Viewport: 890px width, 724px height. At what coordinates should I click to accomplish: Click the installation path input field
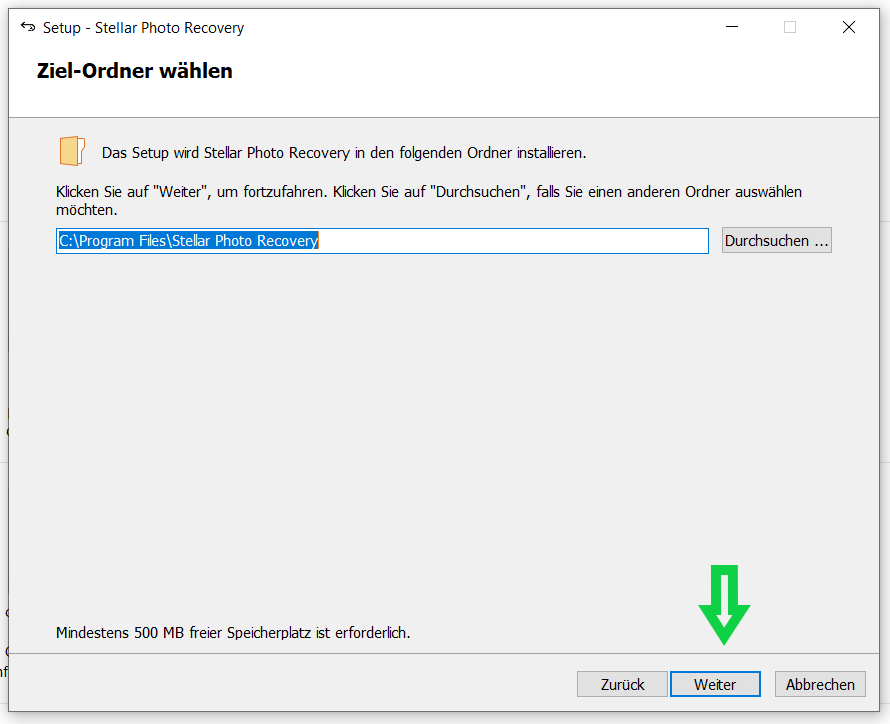[x=382, y=241]
